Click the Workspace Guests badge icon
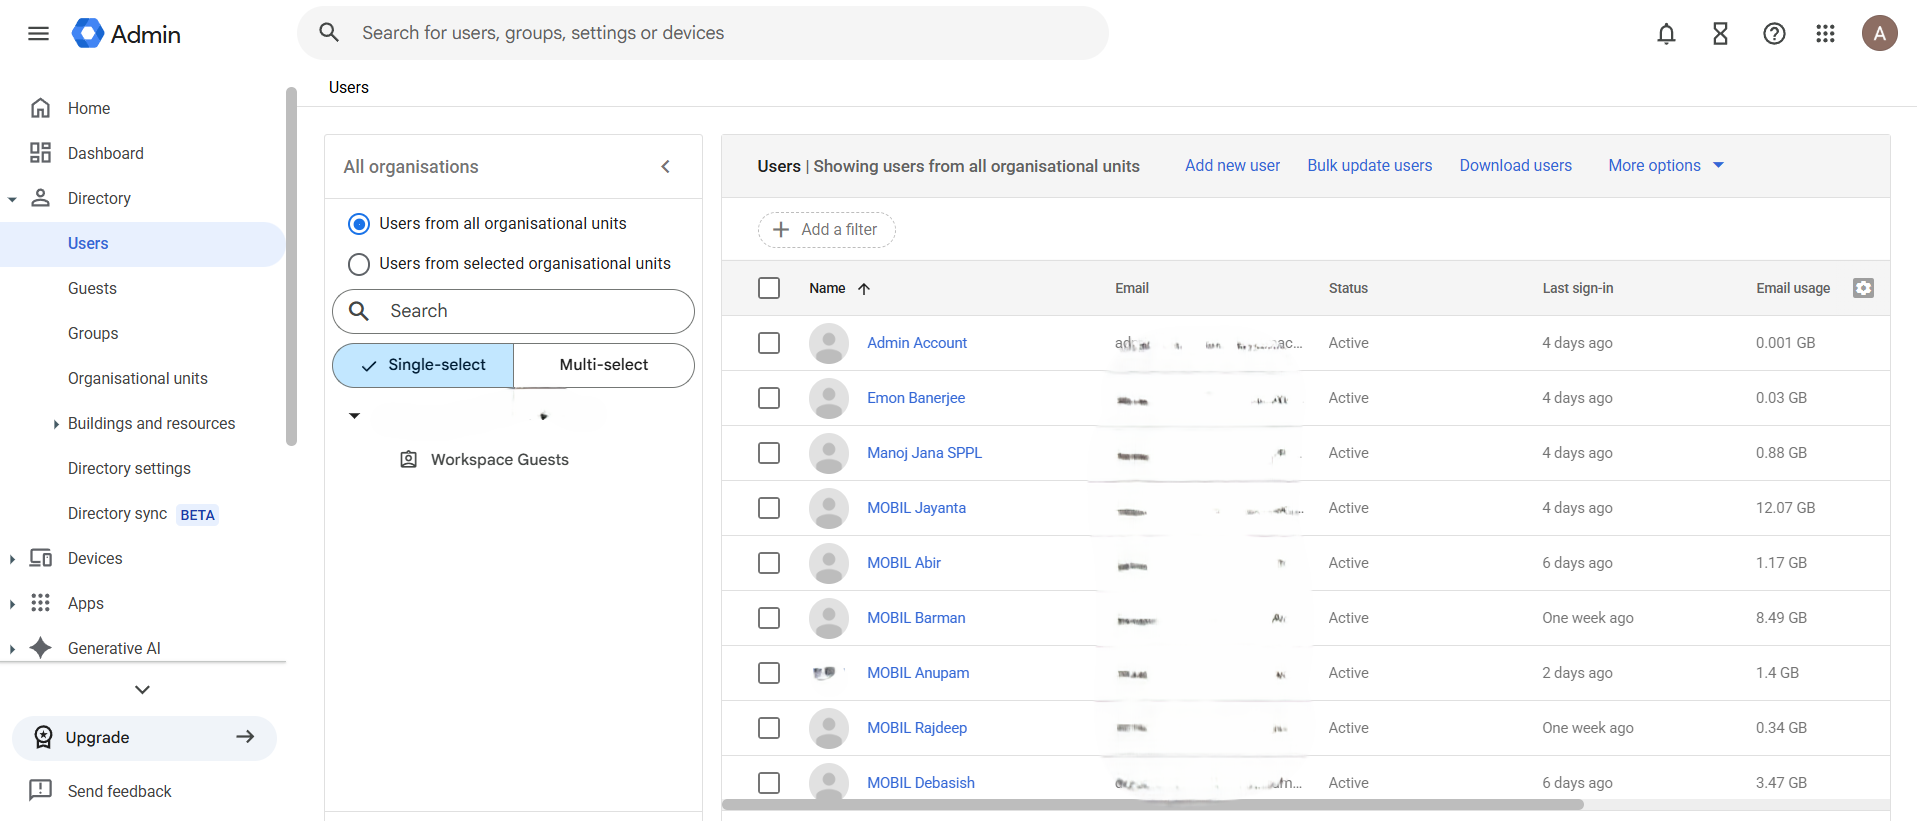This screenshot has height=821, width=1917. (x=408, y=460)
